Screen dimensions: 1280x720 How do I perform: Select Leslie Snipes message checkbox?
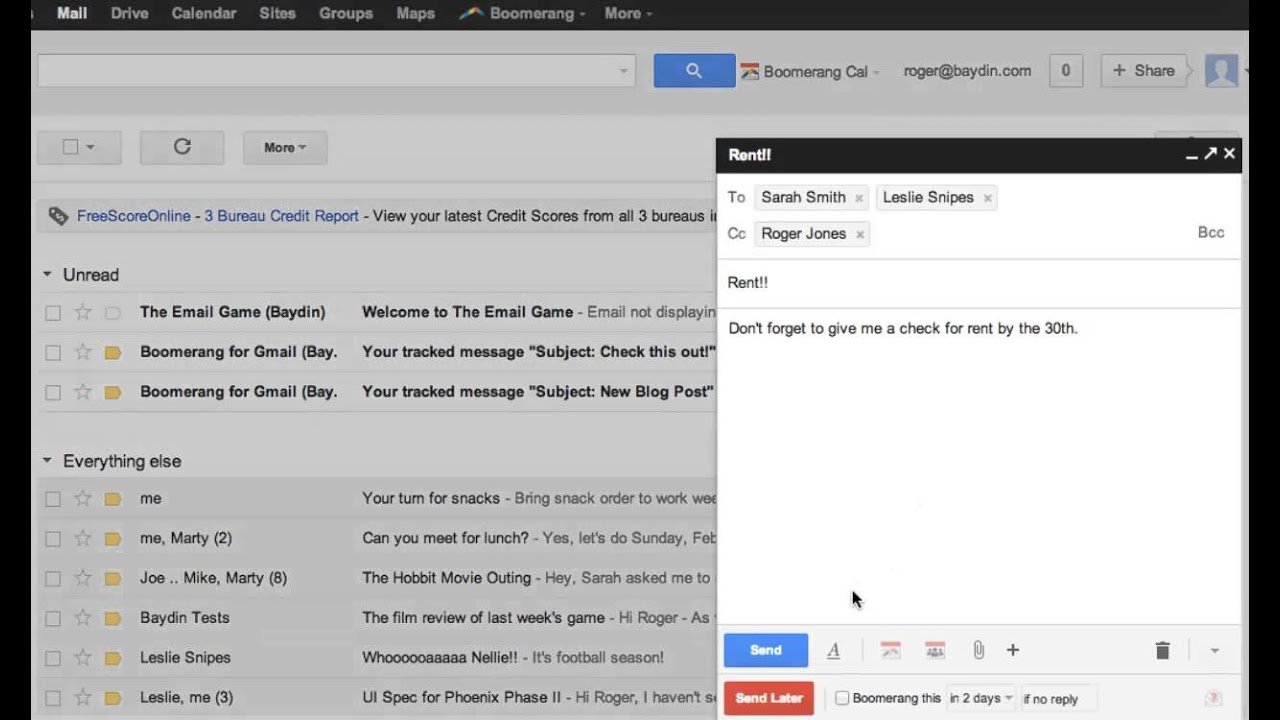coord(53,659)
